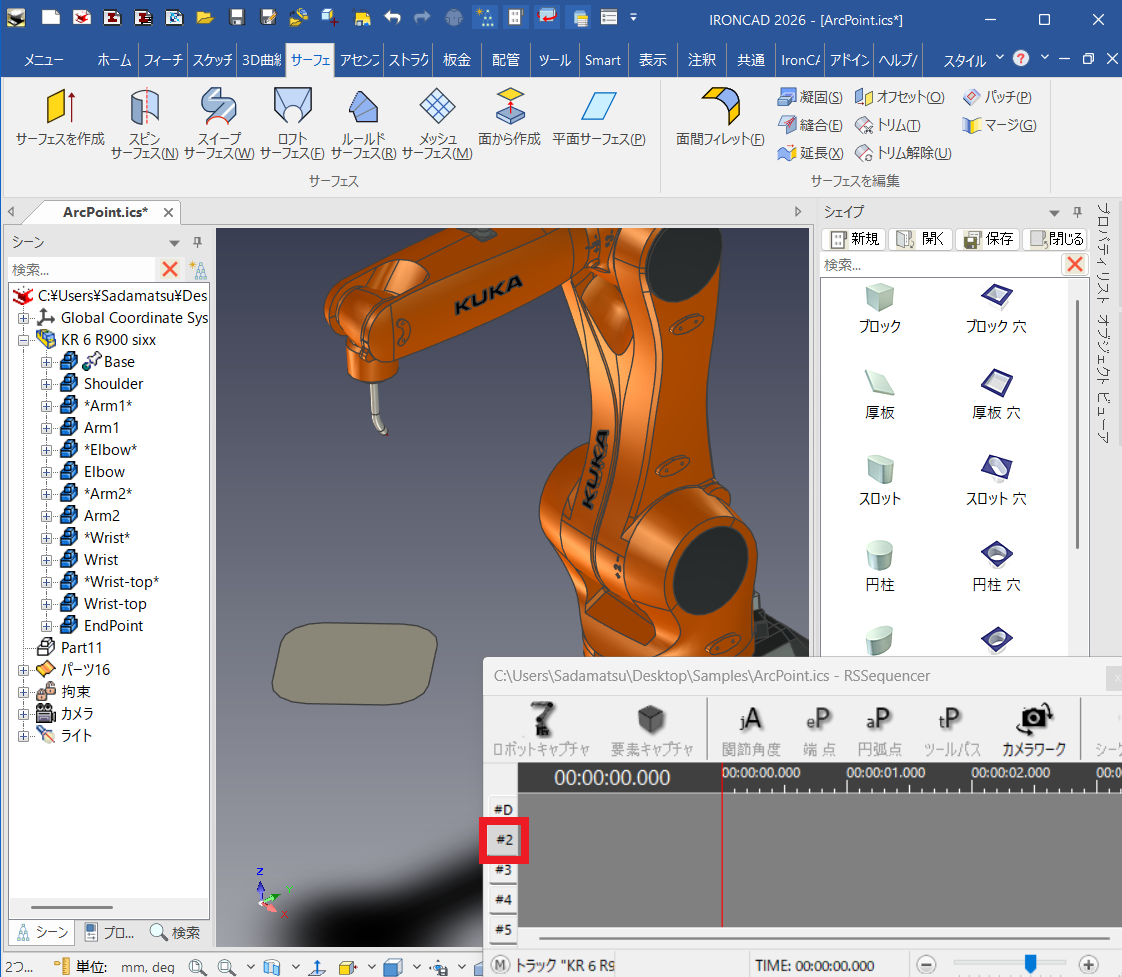This screenshot has height=977, width=1122.
Task: Click the Camera Work (カメラワーク) icon
Action: 1034,729
